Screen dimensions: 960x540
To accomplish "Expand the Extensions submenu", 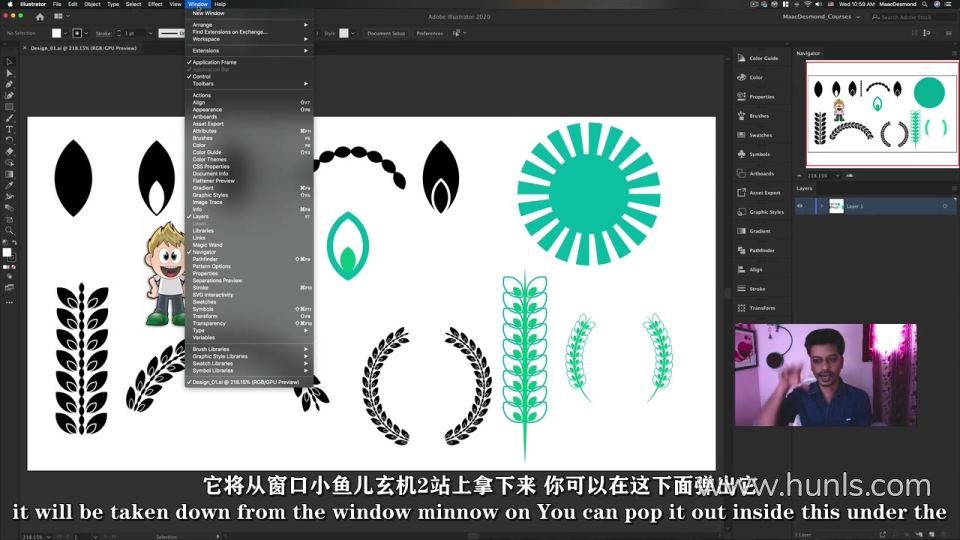I will tap(249, 51).
